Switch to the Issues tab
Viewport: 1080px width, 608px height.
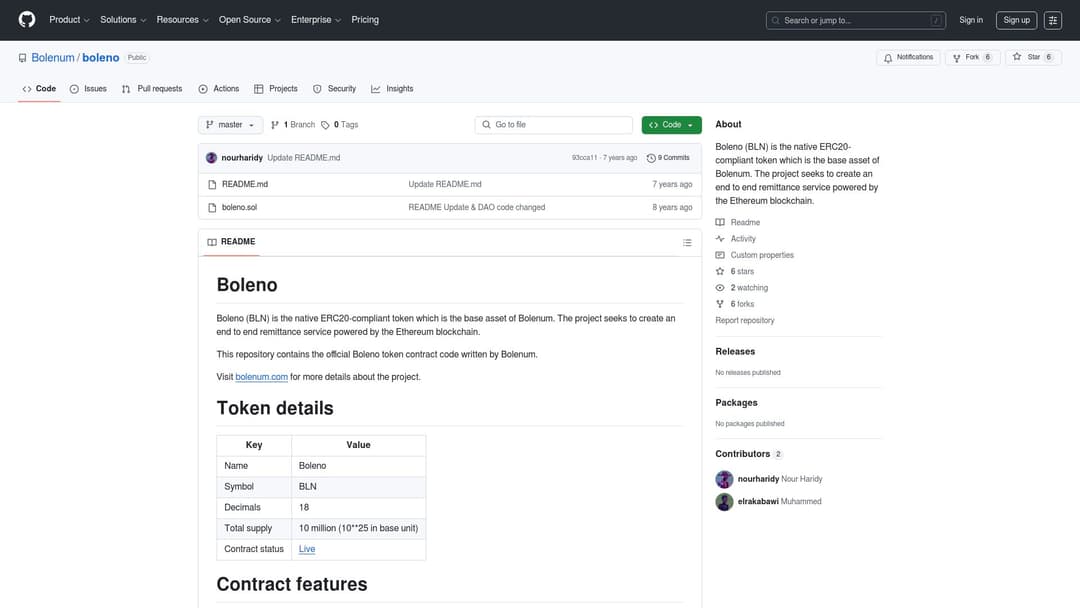coord(88,89)
